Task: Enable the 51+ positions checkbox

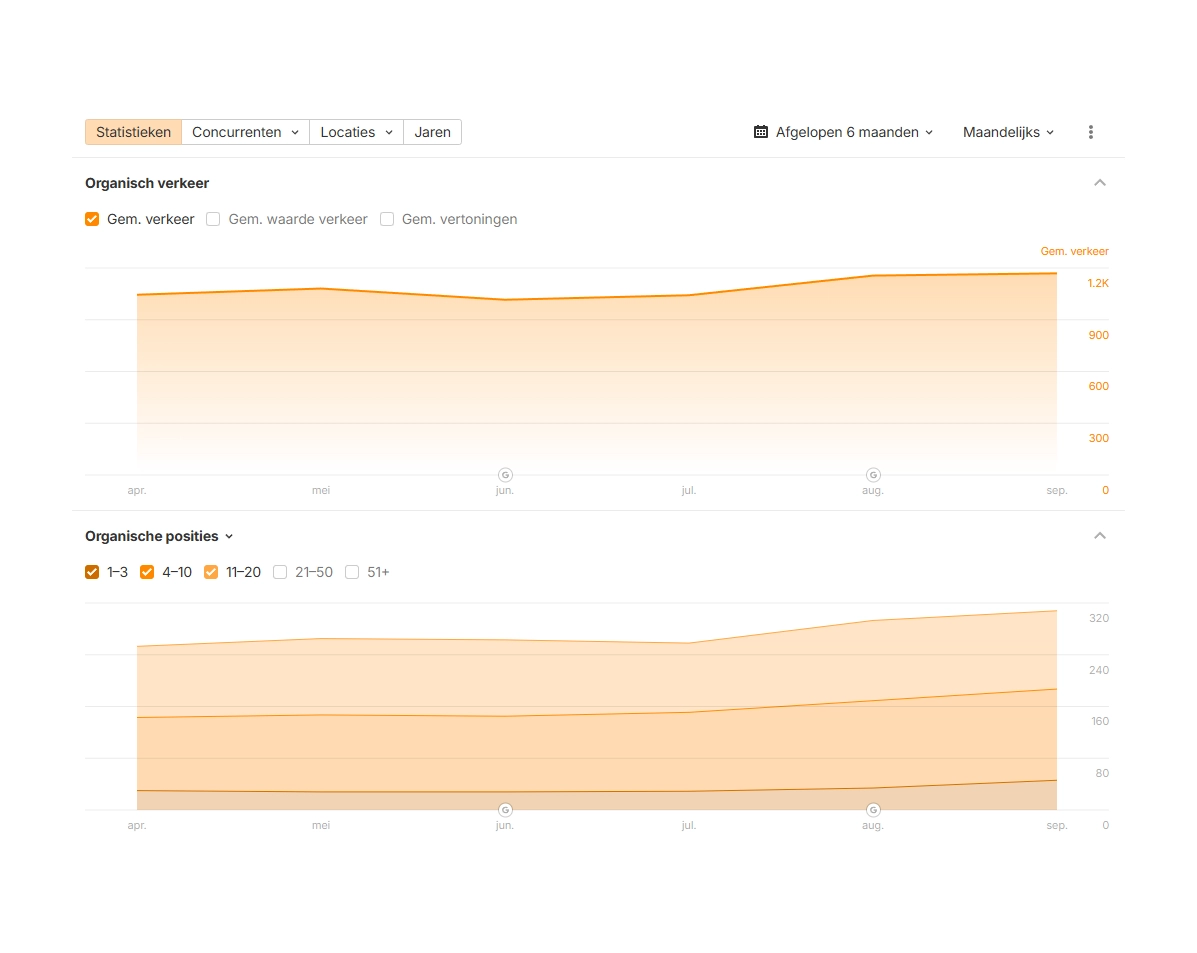Action: 352,572
